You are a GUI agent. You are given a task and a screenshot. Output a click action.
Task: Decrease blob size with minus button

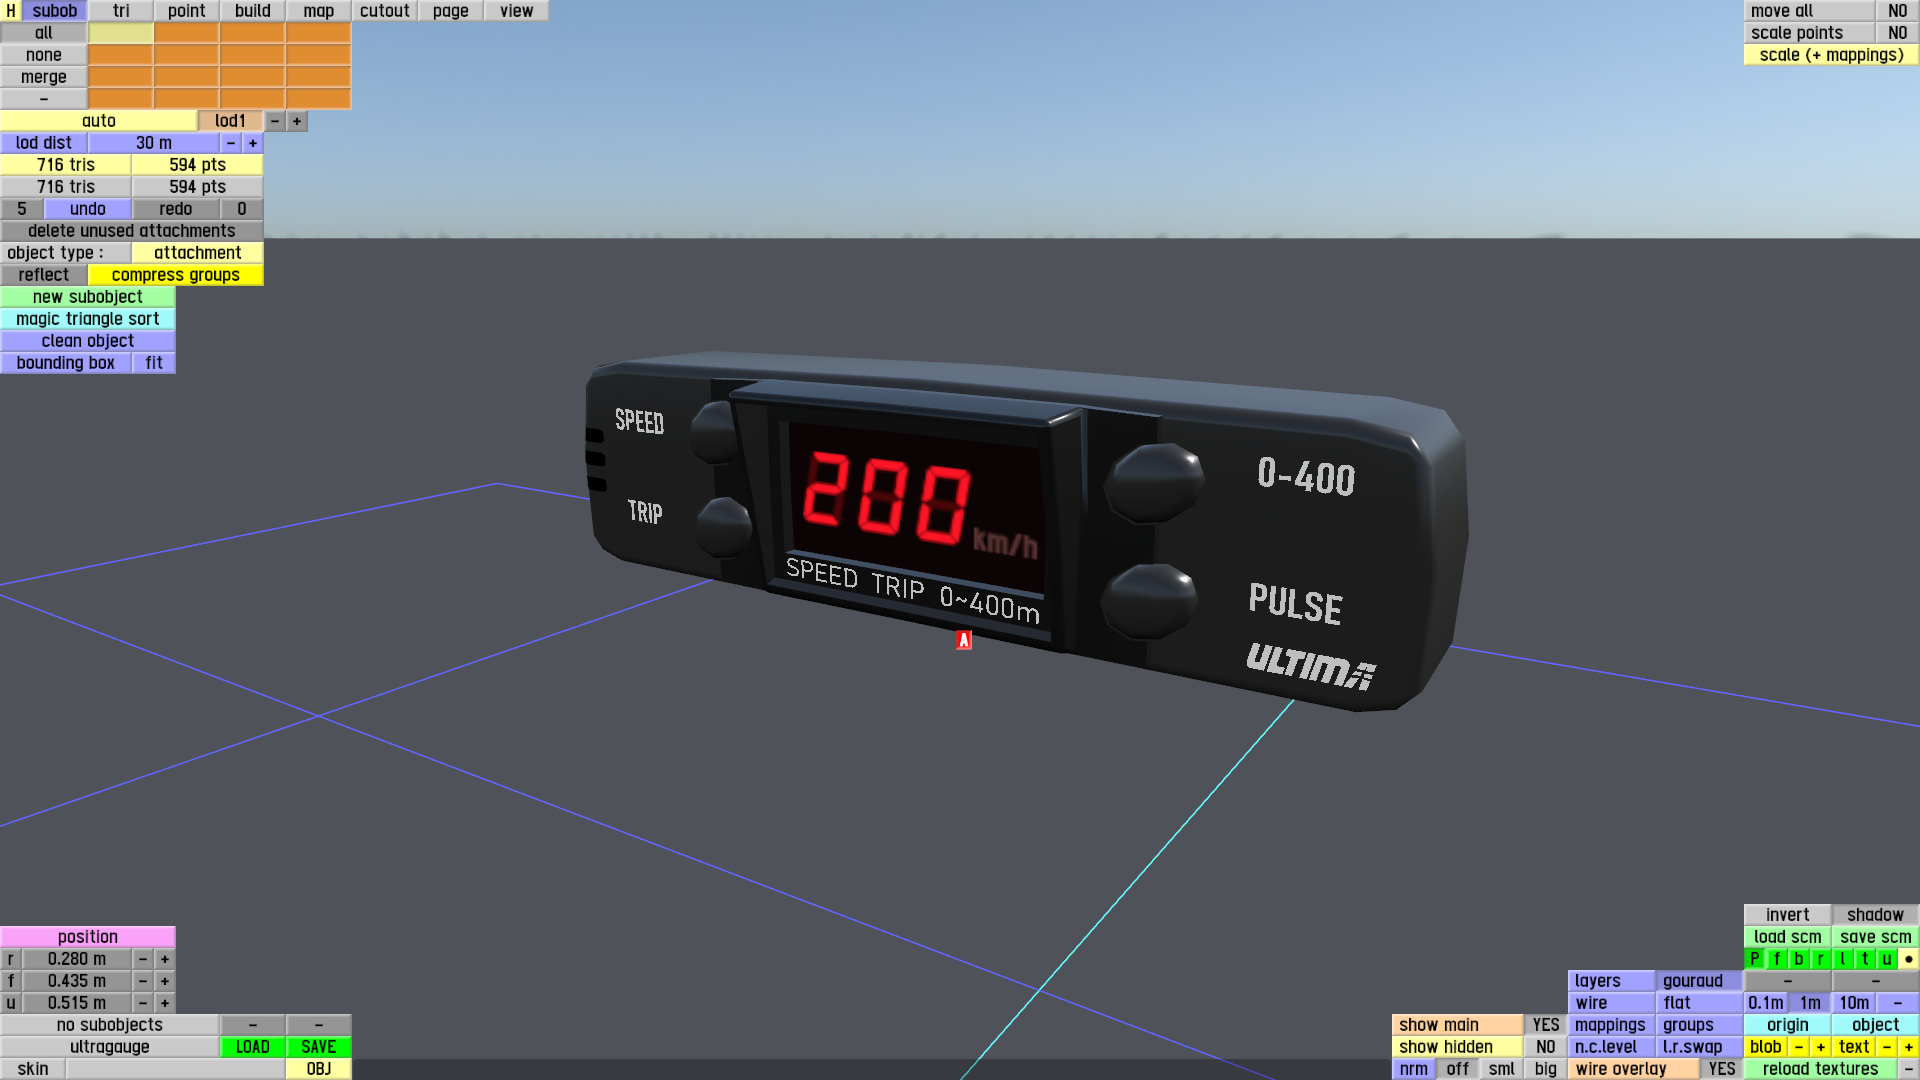1798,1047
